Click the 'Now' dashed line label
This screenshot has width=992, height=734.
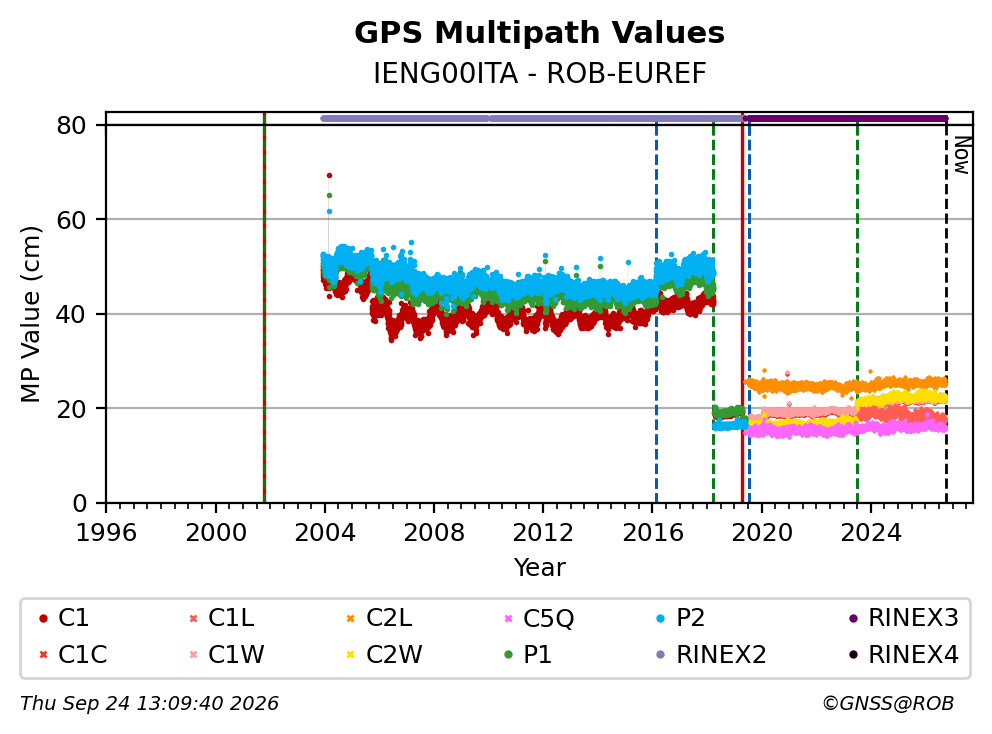(962, 155)
